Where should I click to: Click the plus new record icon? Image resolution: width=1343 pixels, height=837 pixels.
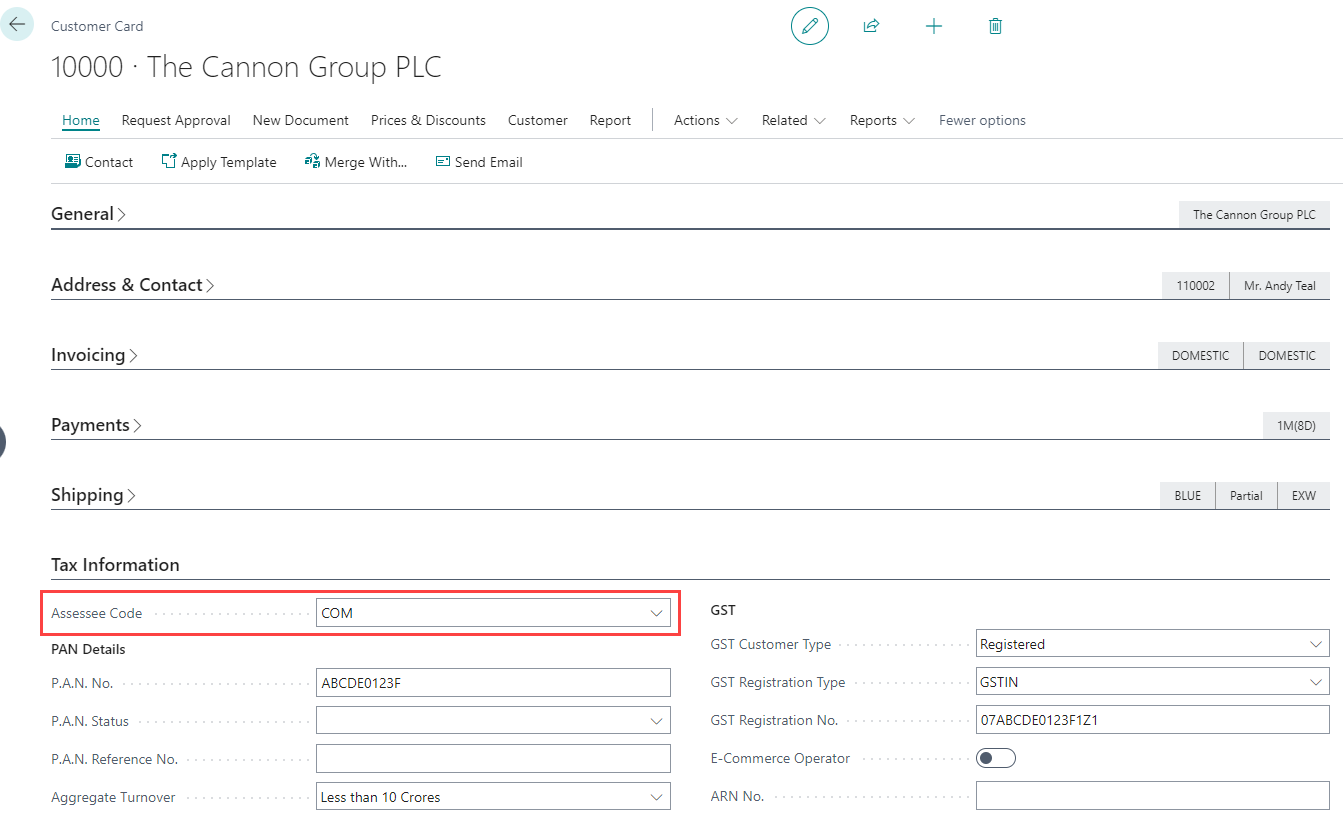coord(933,26)
